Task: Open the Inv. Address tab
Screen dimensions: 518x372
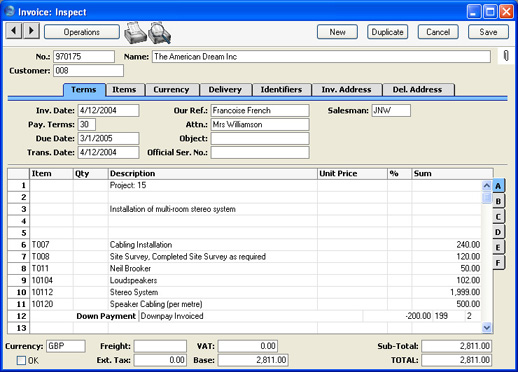Action: tap(346, 90)
